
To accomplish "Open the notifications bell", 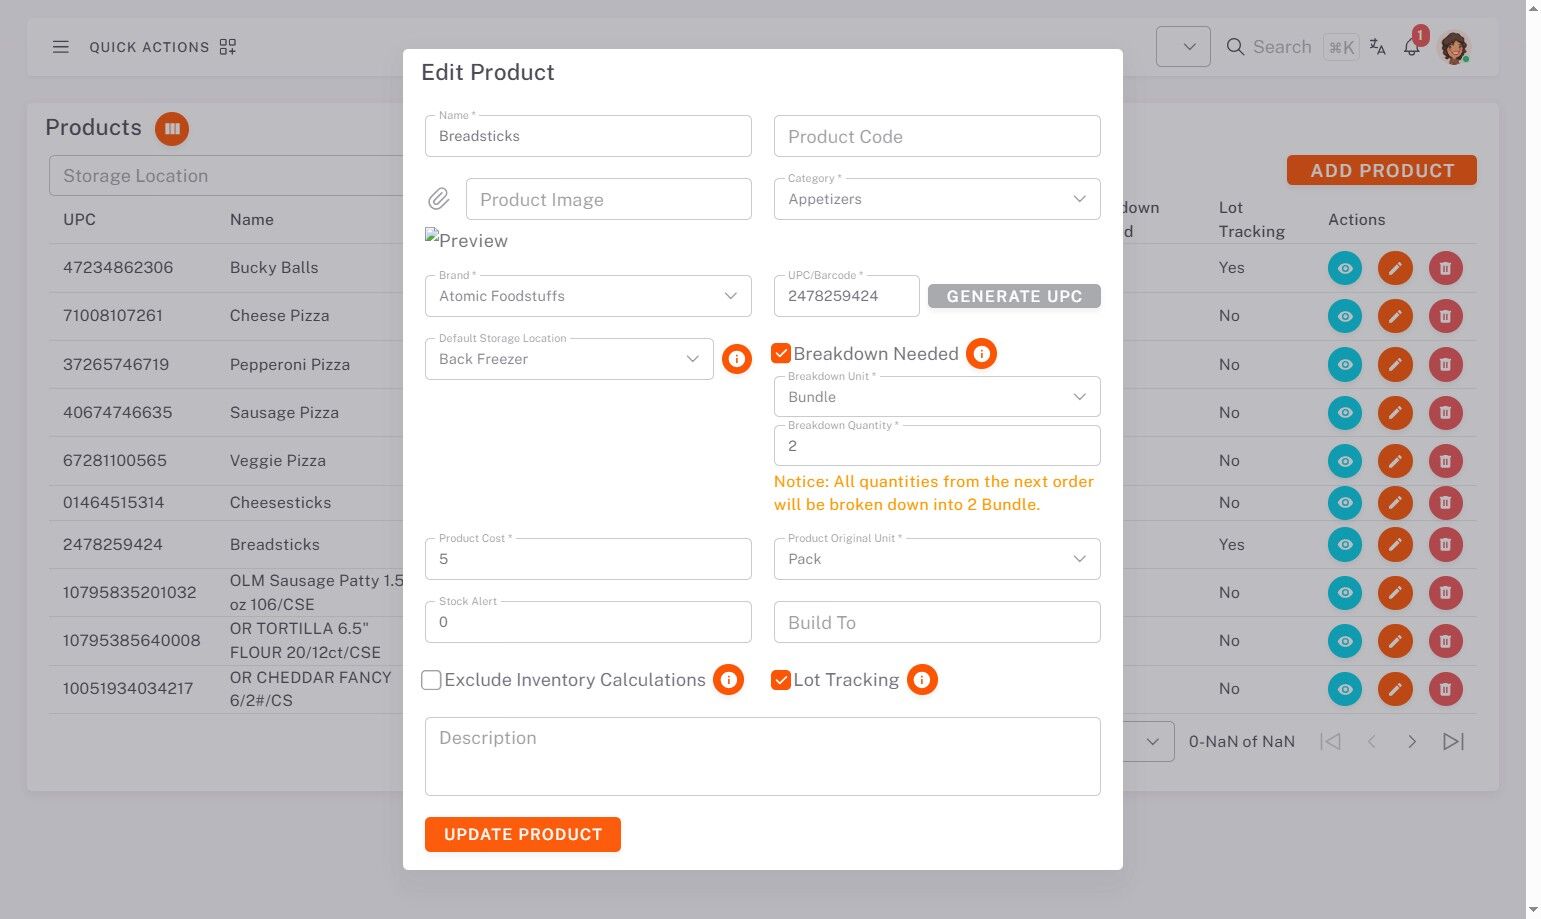I will point(1412,47).
